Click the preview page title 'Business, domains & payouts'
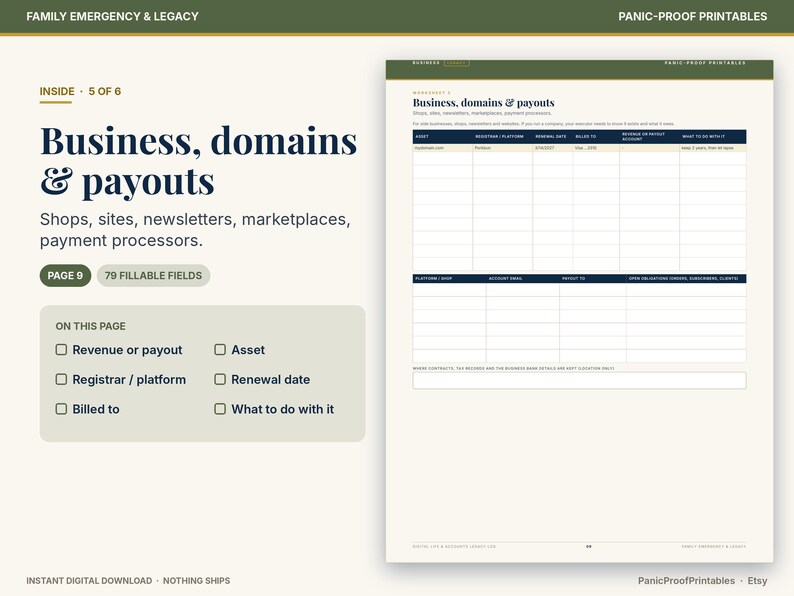The height and width of the screenshot is (596, 794). point(483,103)
